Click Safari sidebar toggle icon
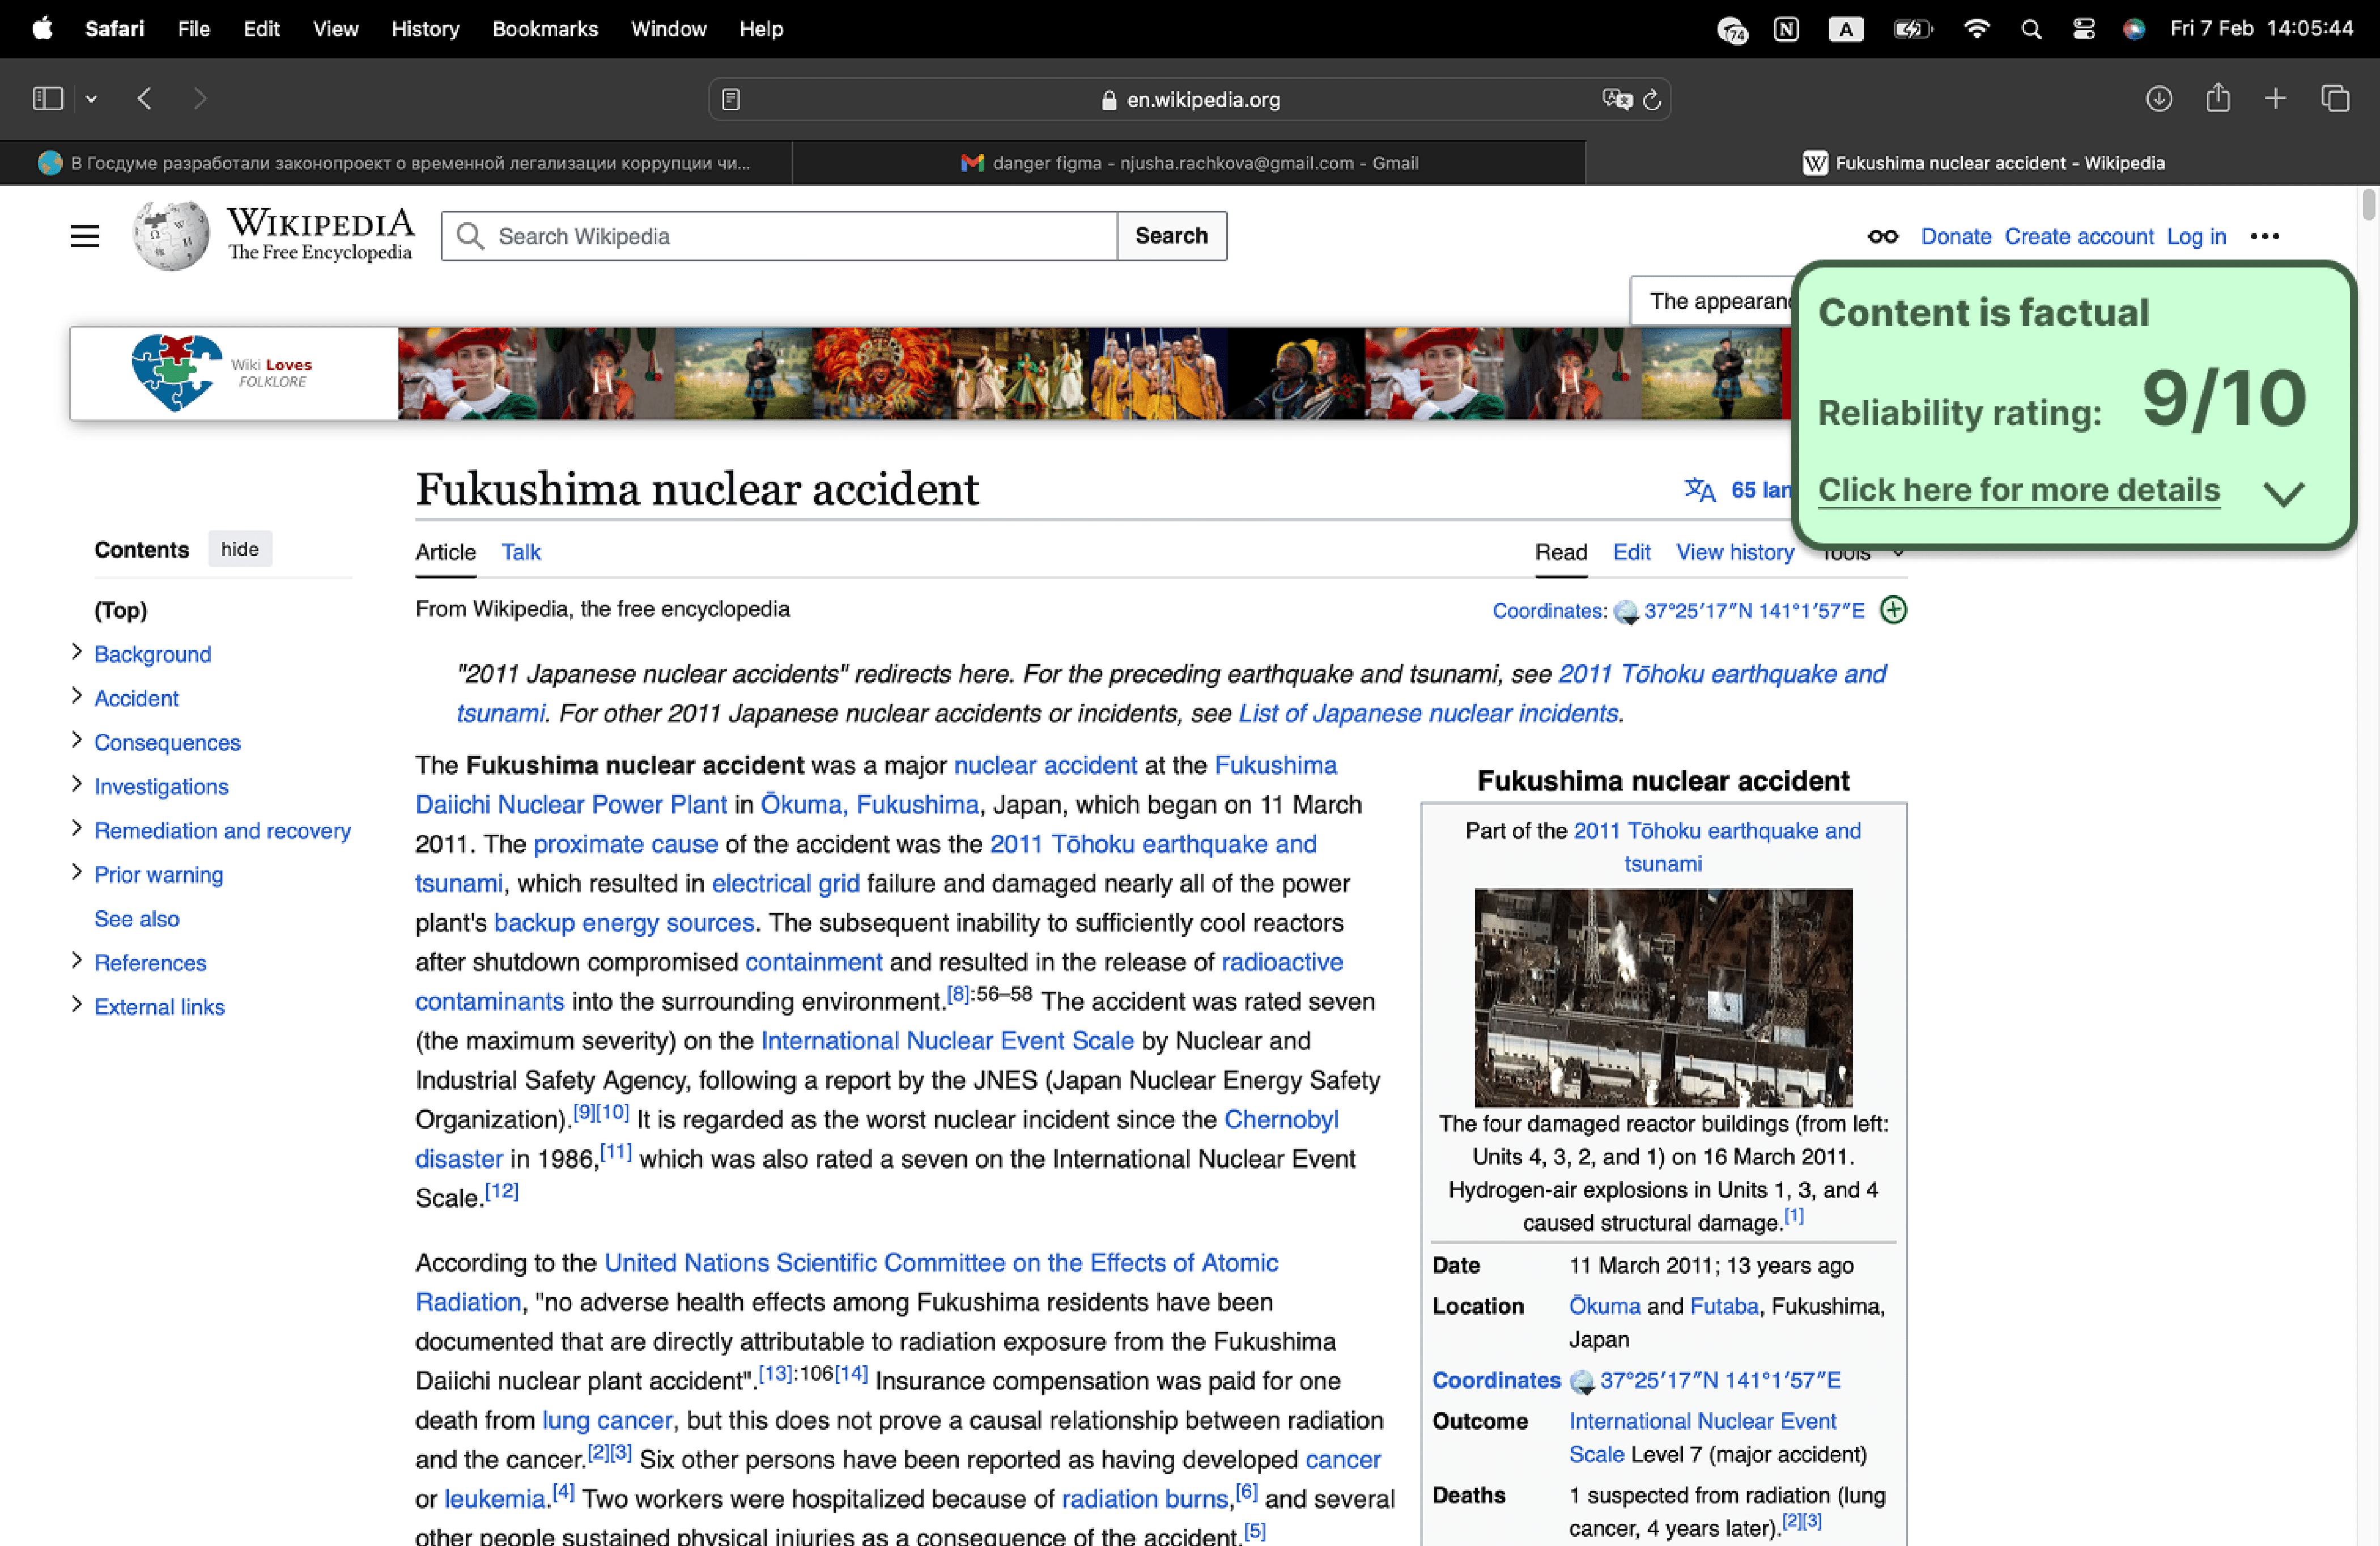2380x1546 pixels. click(47, 98)
